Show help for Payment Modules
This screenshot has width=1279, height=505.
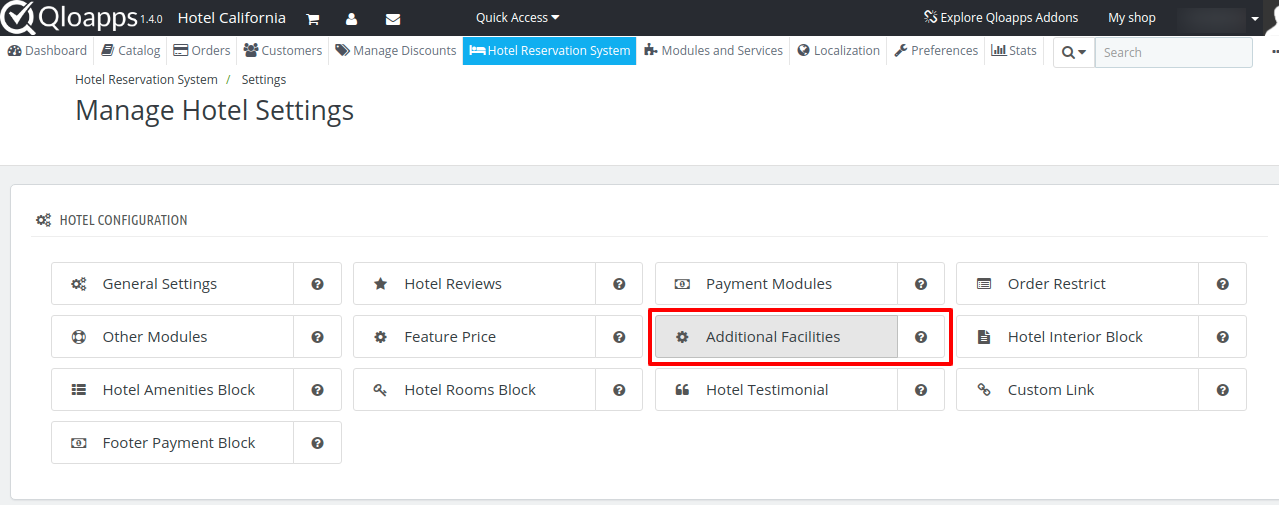pyautogui.click(x=921, y=284)
